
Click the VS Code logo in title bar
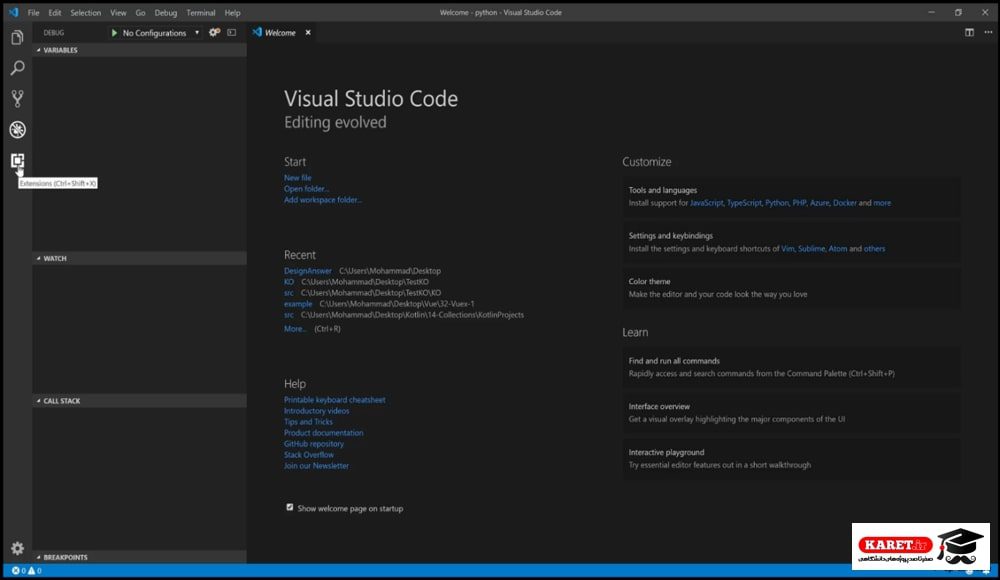(x=13, y=12)
